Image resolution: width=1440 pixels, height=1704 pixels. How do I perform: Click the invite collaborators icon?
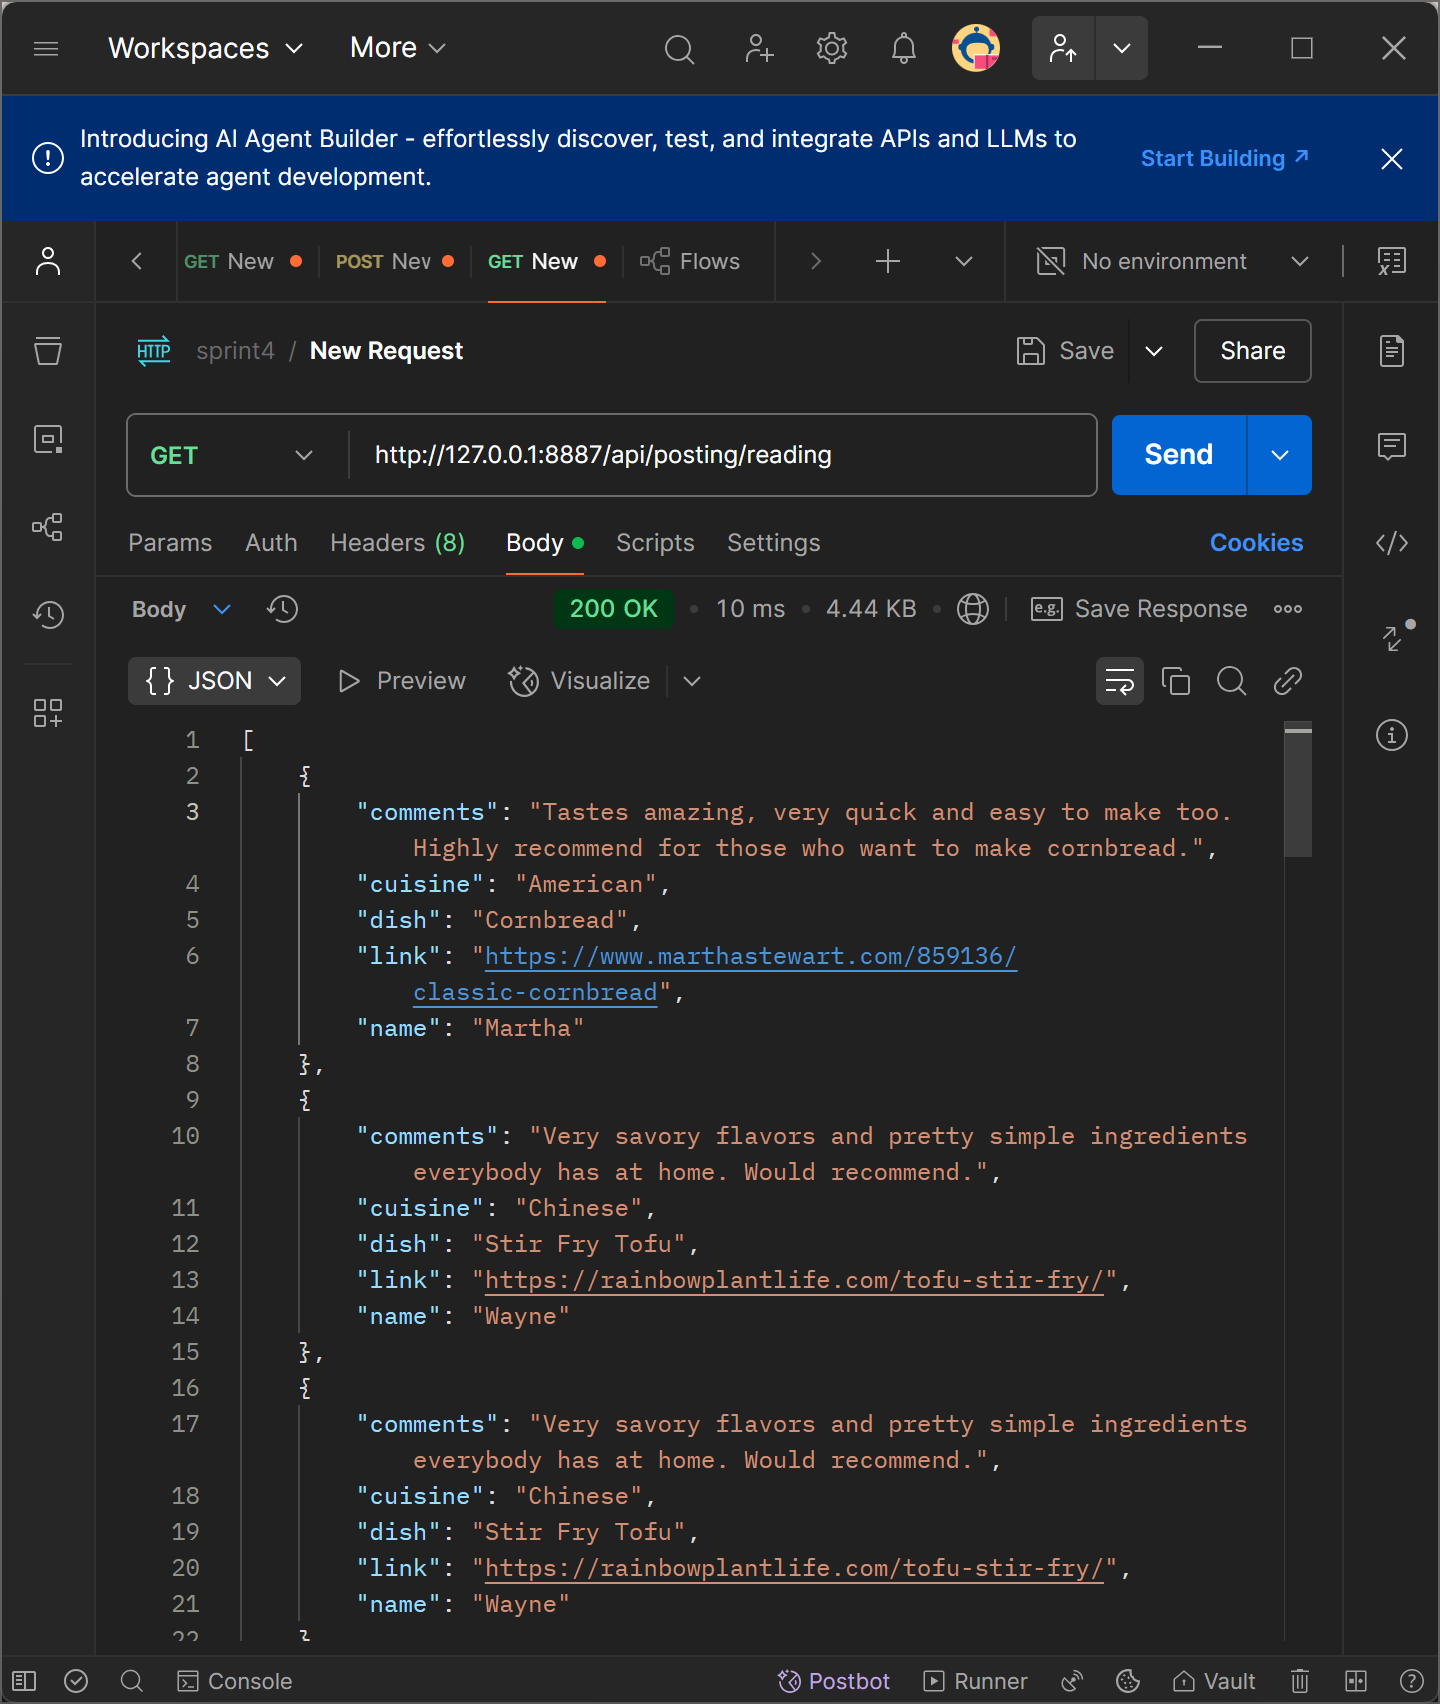759,48
